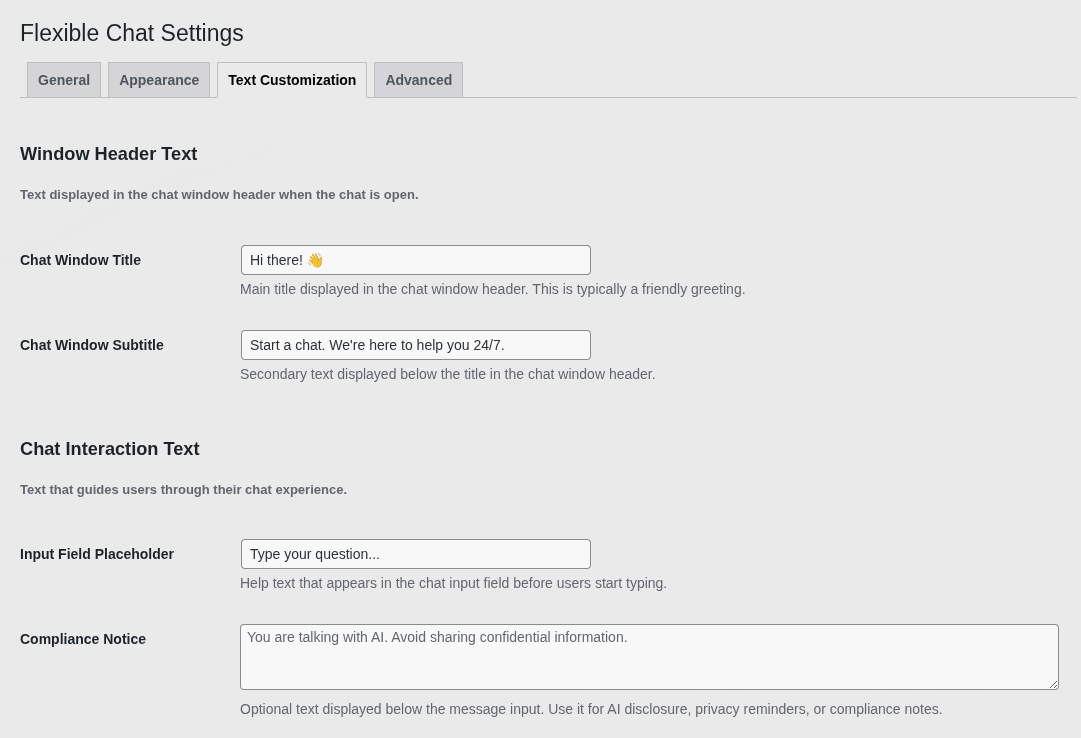Click the waving hand emoji in the title

point(315,260)
